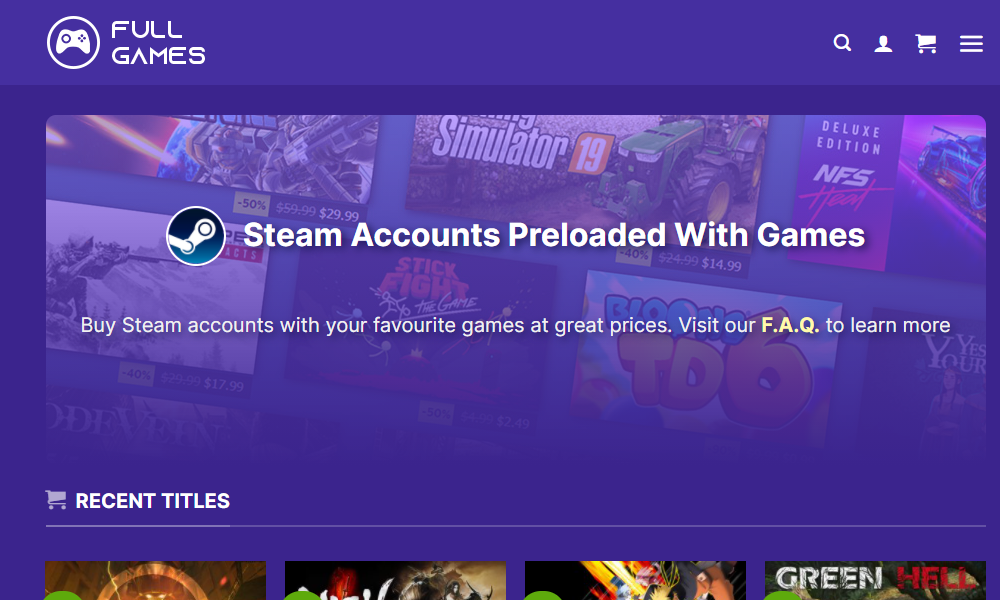Click the green badge on Green Hell thumbnail
This screenshot has height=600, width=1000.
(x=783, y=596)
